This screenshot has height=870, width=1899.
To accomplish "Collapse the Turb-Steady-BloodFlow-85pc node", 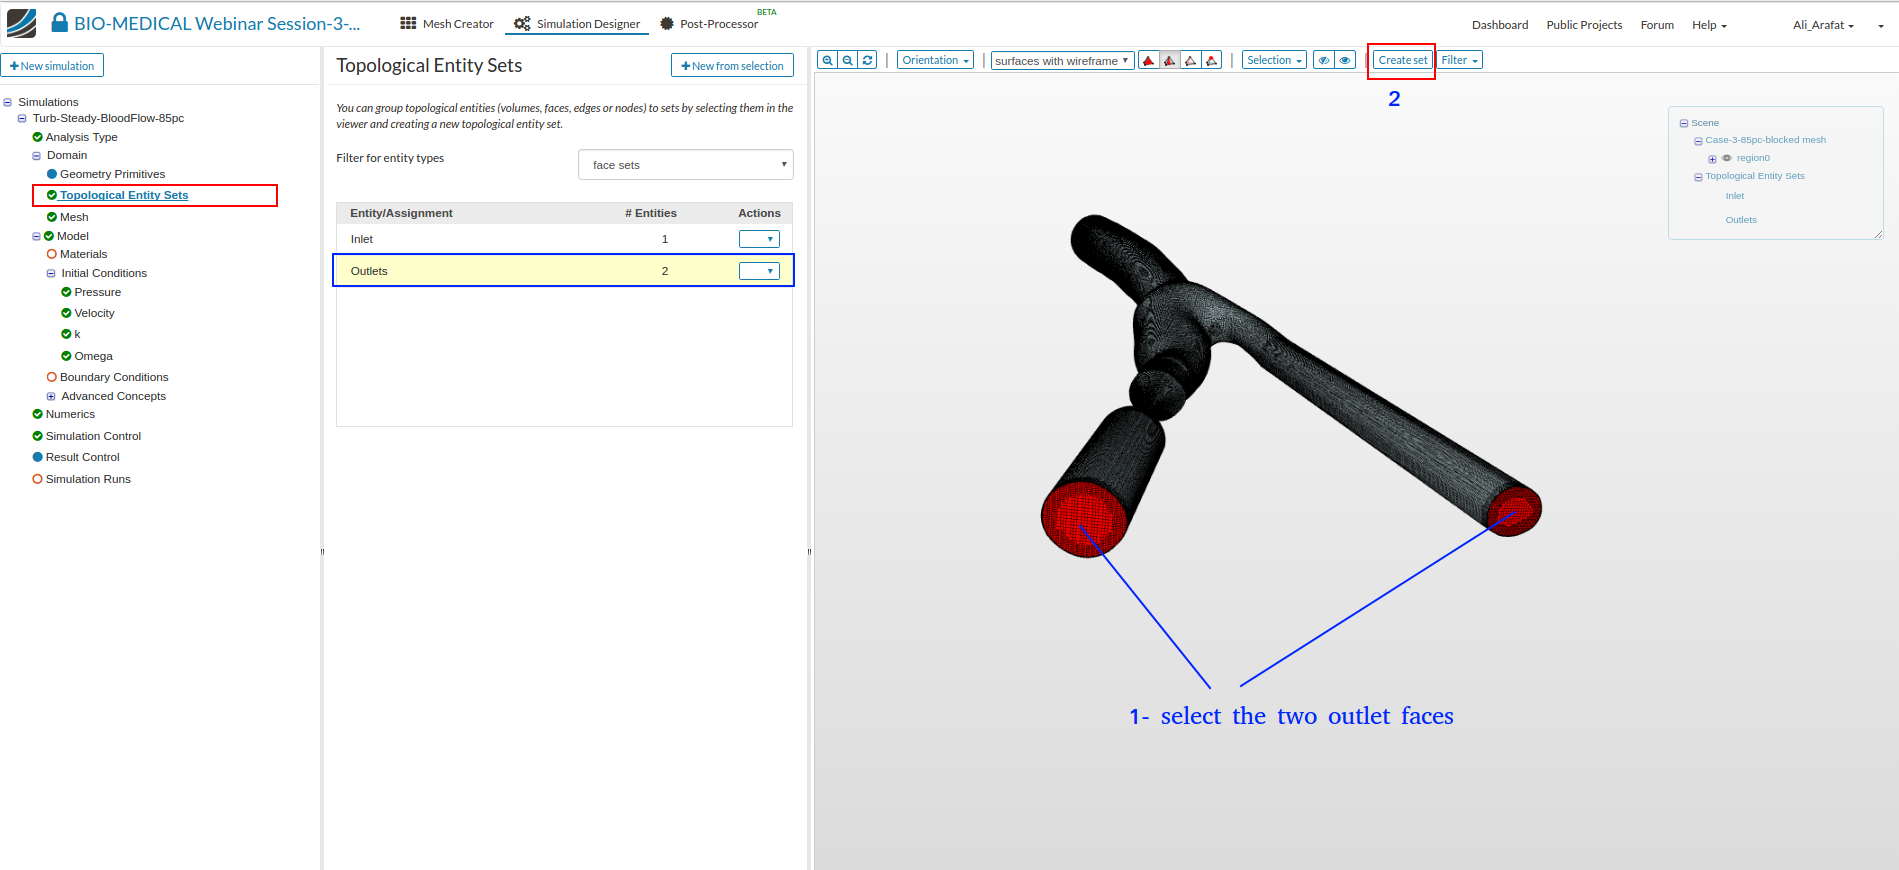I will coord(22,118).
